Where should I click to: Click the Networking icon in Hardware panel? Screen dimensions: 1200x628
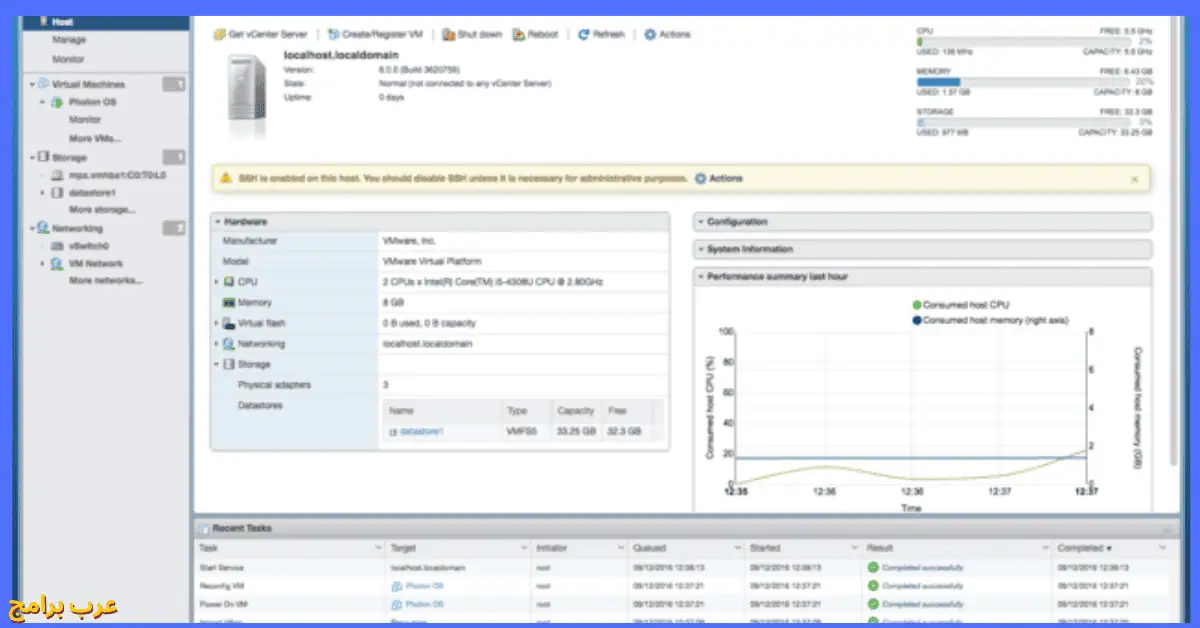229,344
